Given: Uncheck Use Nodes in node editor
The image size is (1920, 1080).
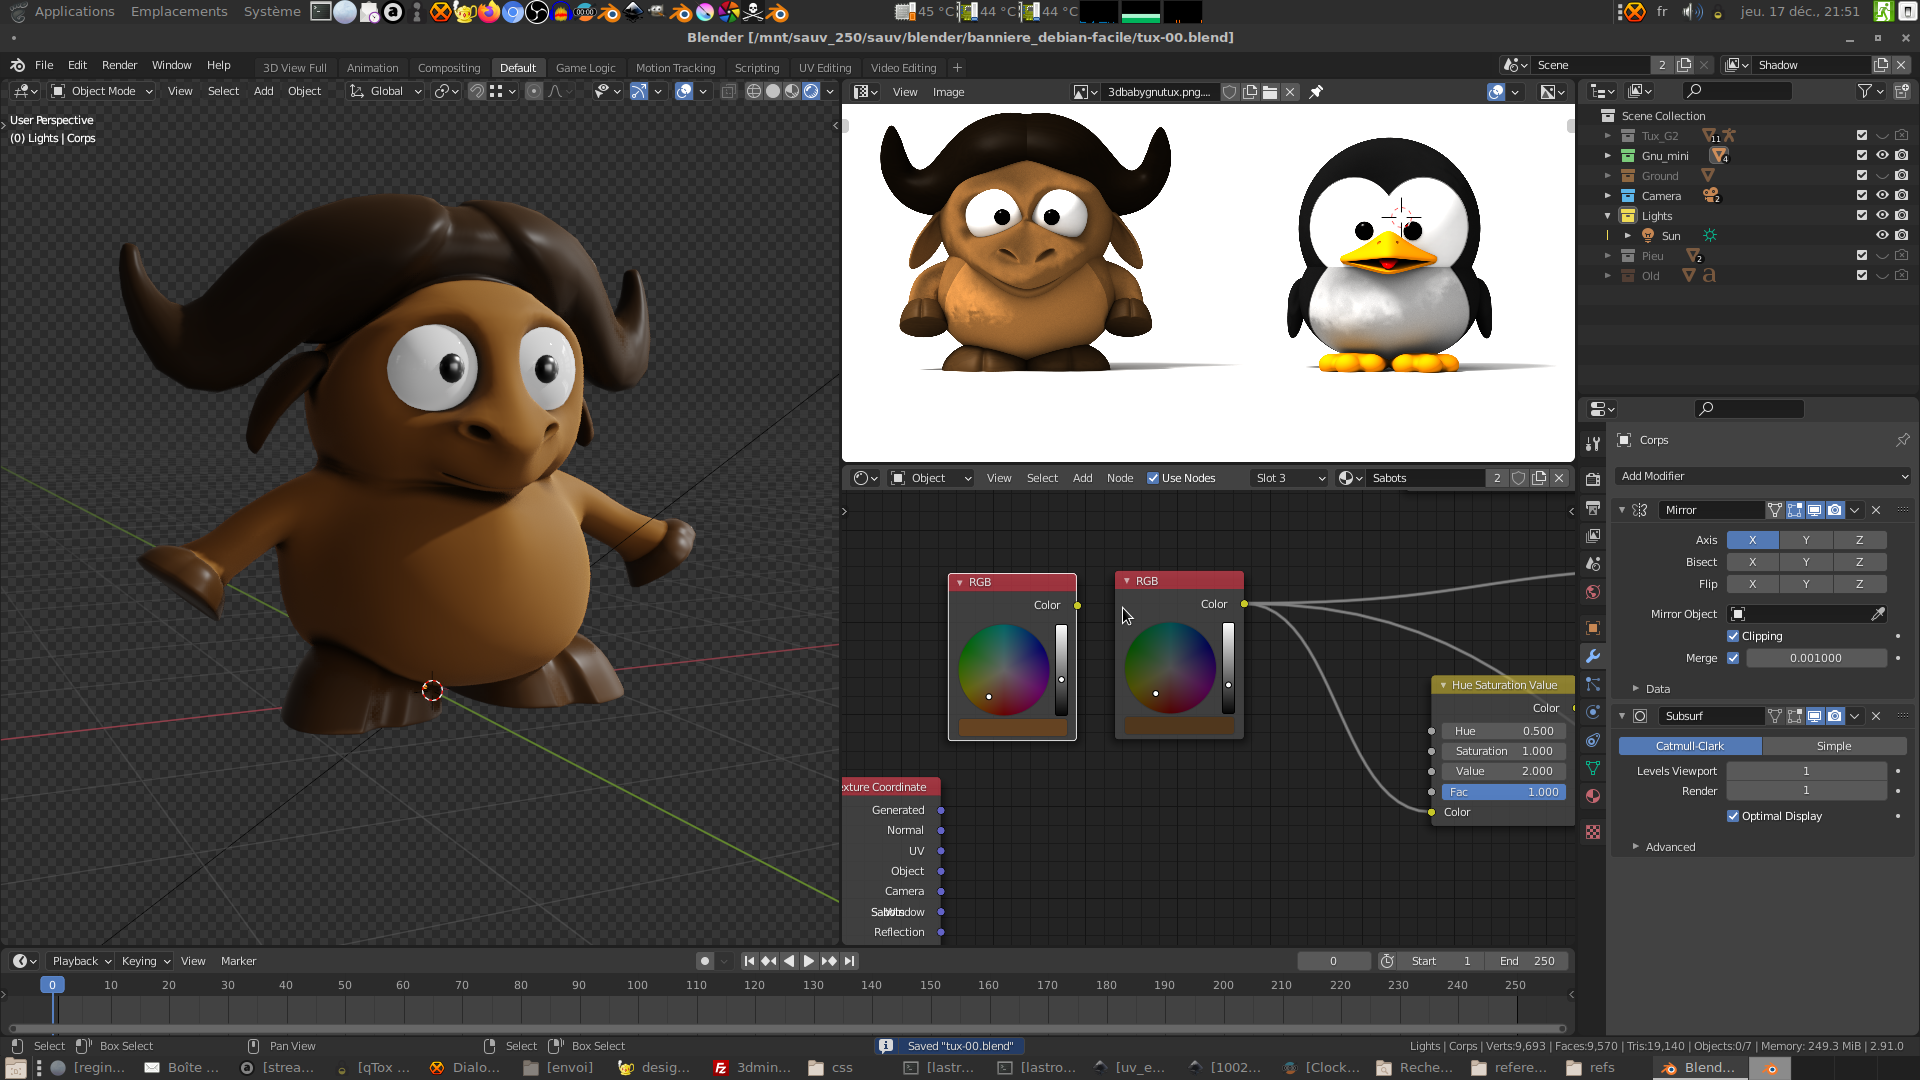Looking at the screenshot, I should pyautogui.click(x=1153, y=478).
